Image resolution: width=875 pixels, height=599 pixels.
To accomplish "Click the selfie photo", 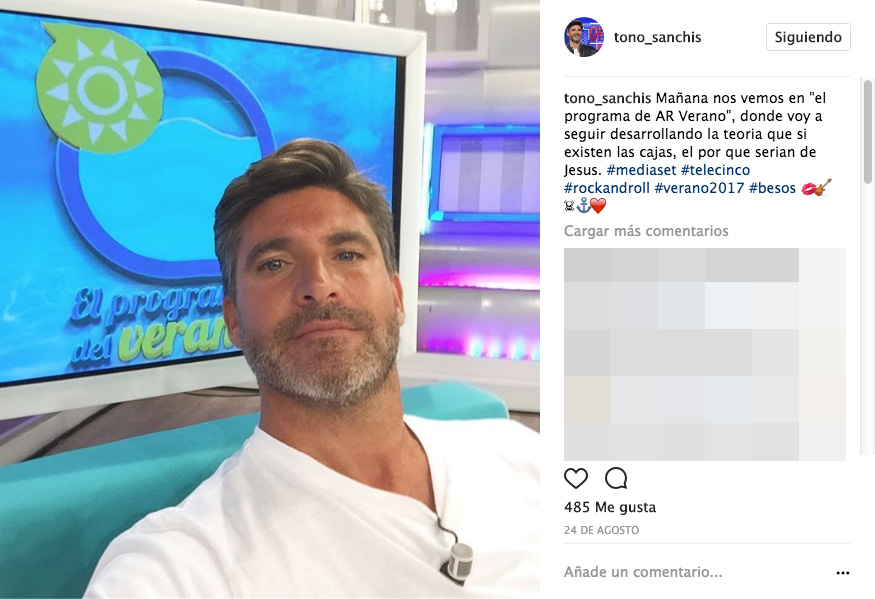I will (270, 299).
